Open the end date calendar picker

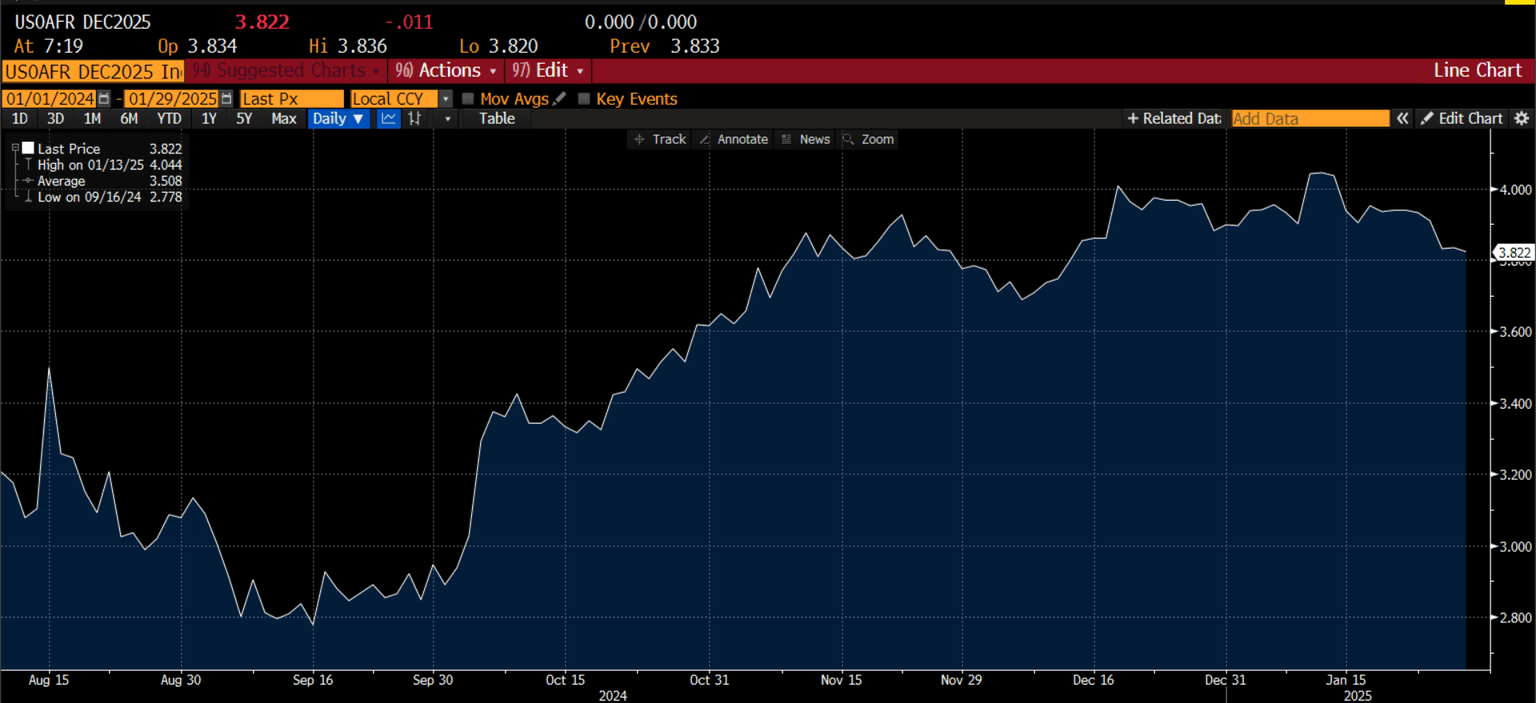point(226,99)
